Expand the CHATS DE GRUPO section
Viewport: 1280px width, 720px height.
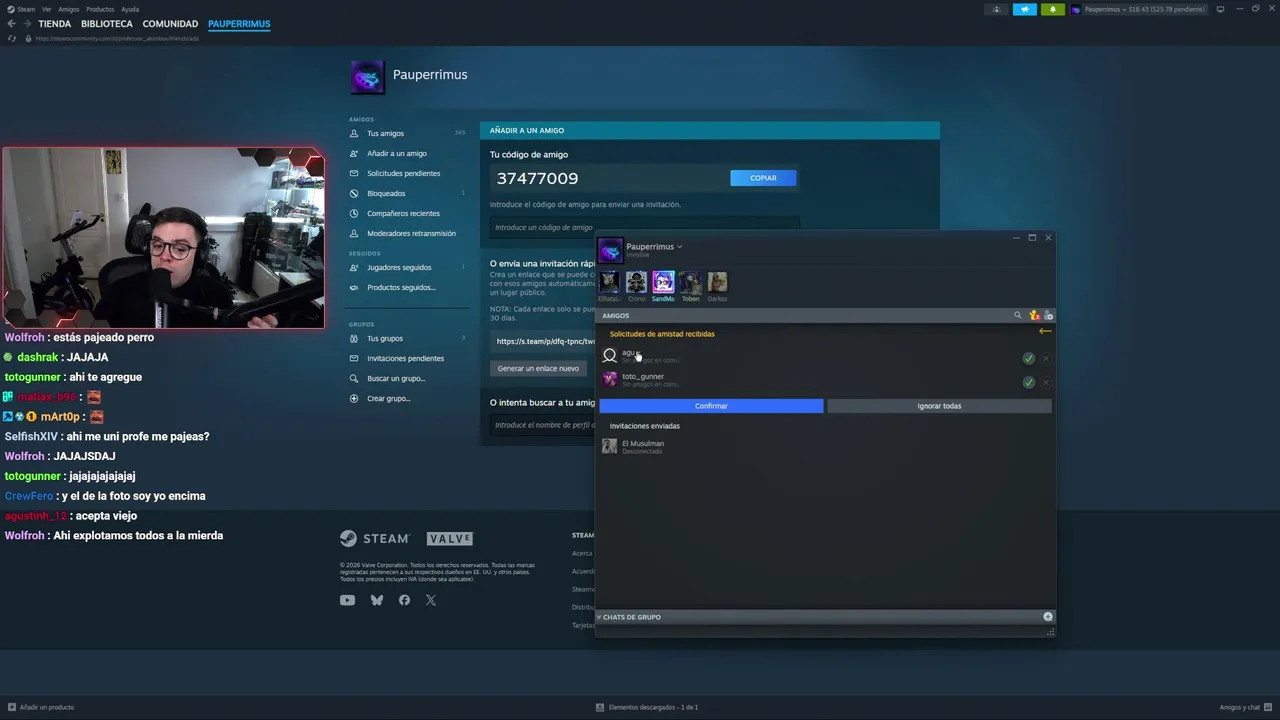click(x=630, y=617)
